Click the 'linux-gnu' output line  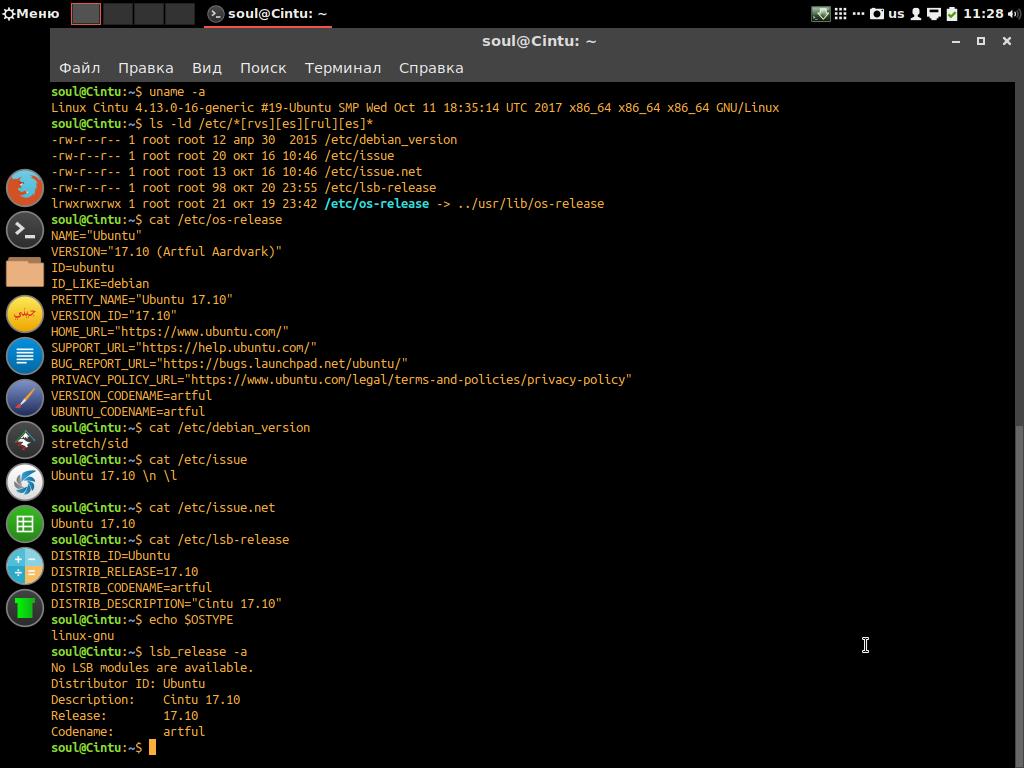[x=83, y=635]
